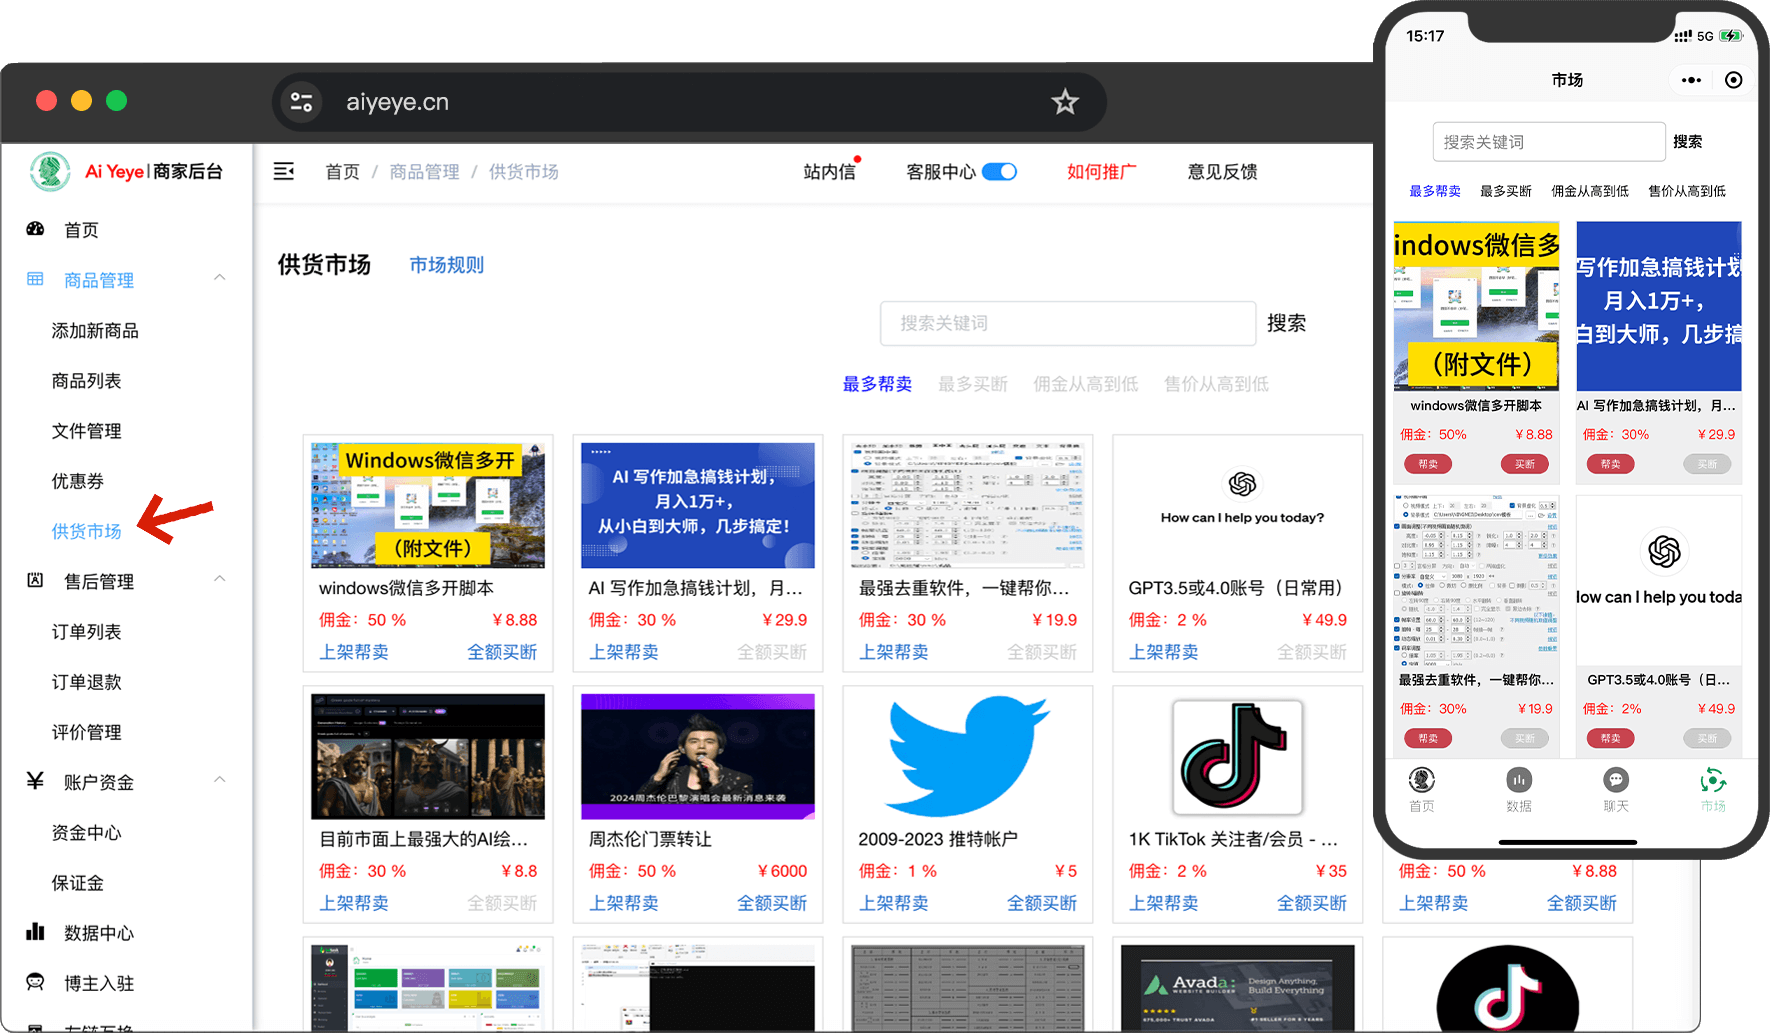Sort by 佣金从高到低 tab on desktop
This screenshot has height=1033, width=1770.
point(1085,384)
